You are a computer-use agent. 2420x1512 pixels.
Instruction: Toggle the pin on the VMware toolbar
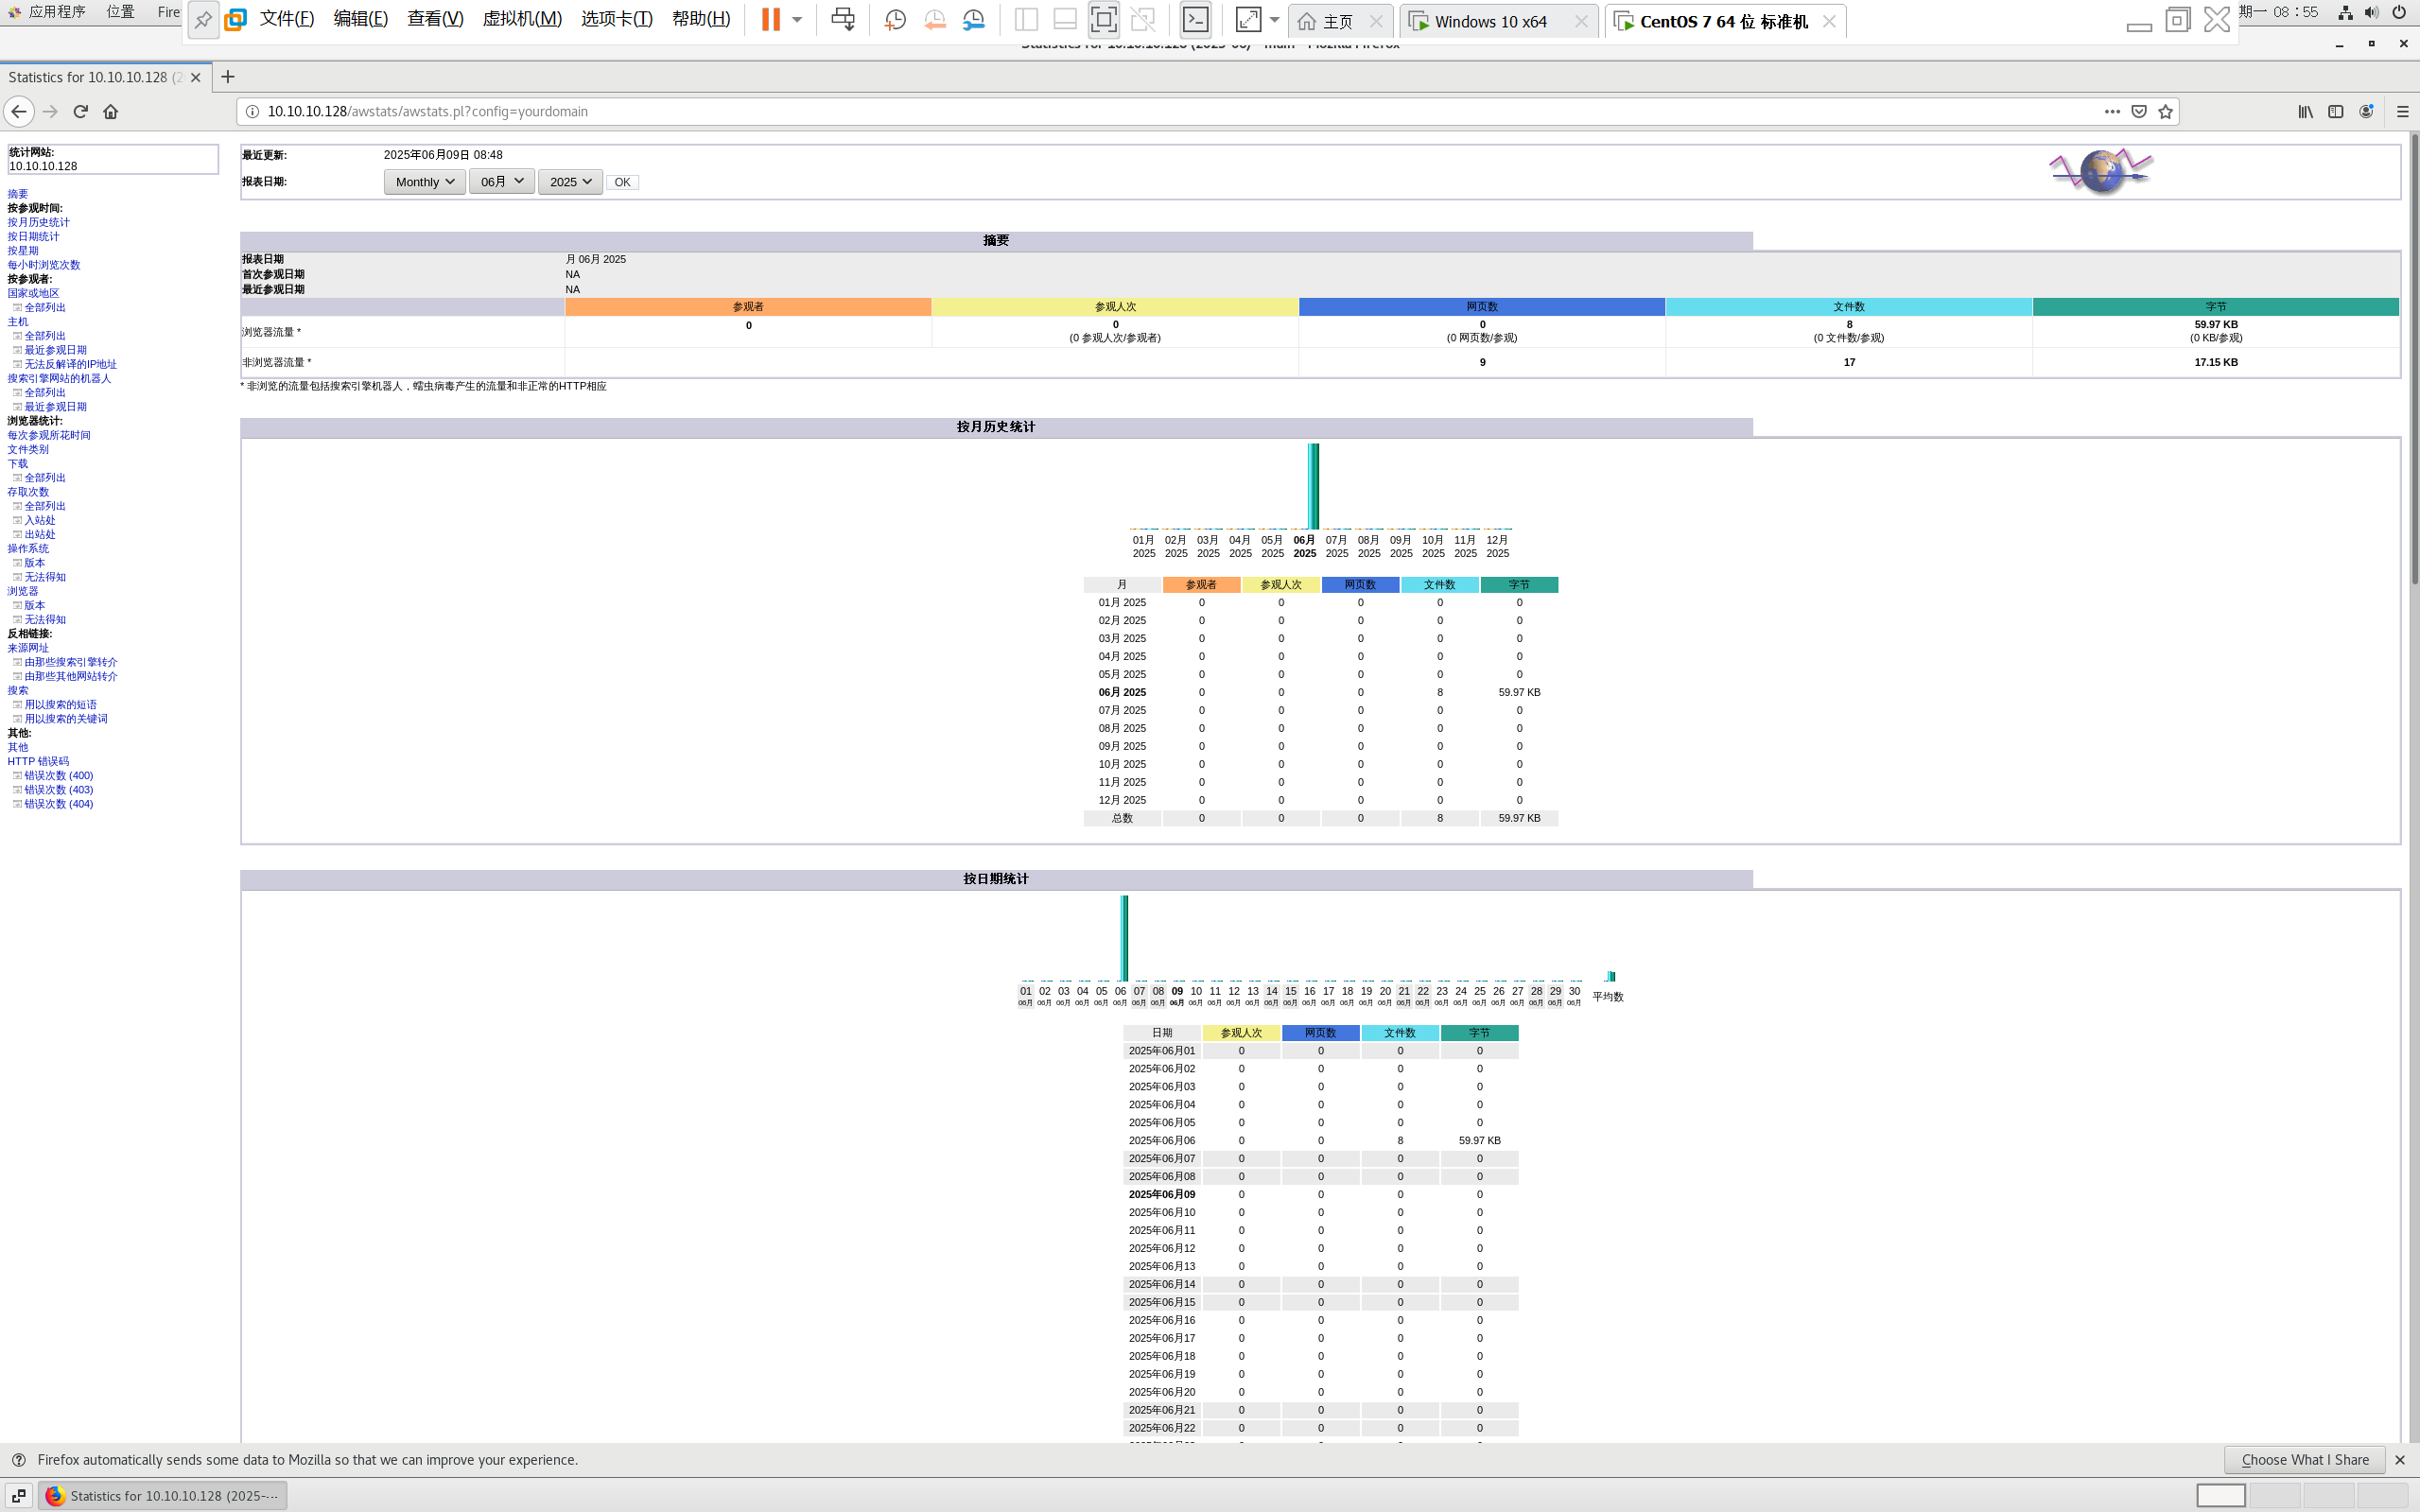203,20
